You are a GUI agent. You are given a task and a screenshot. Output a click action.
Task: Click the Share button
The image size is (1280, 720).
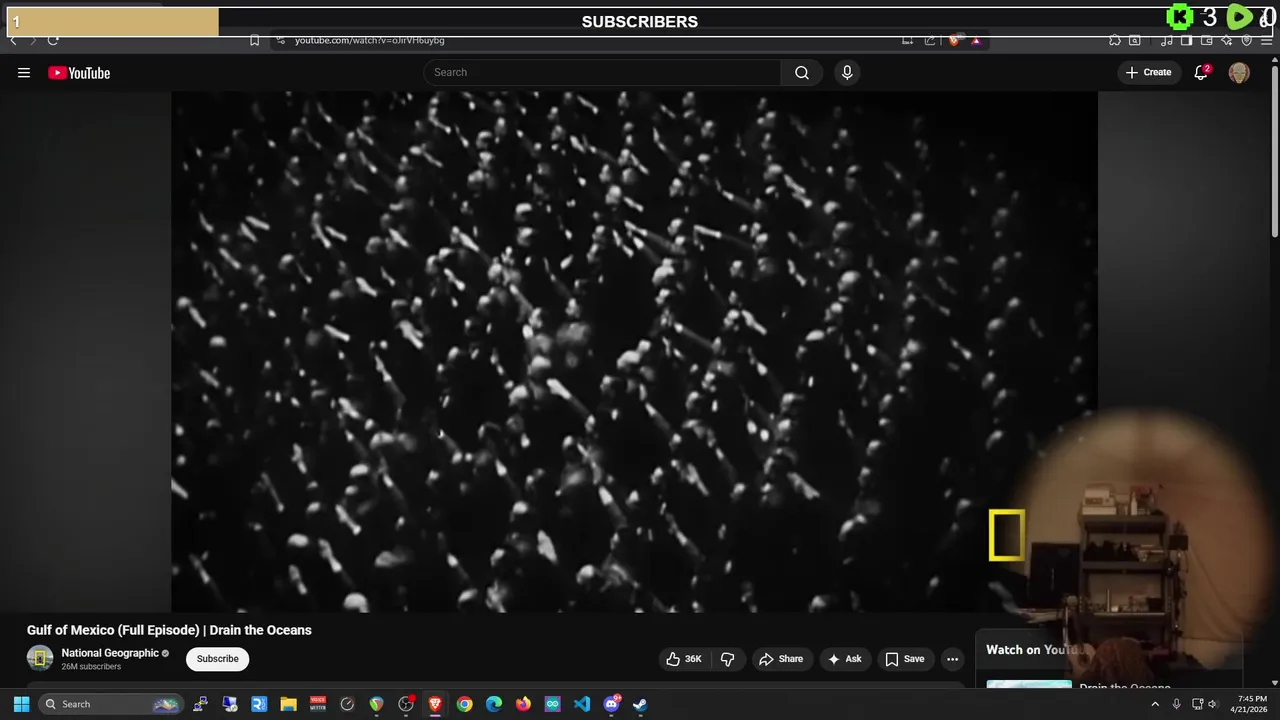pos(781,659)
